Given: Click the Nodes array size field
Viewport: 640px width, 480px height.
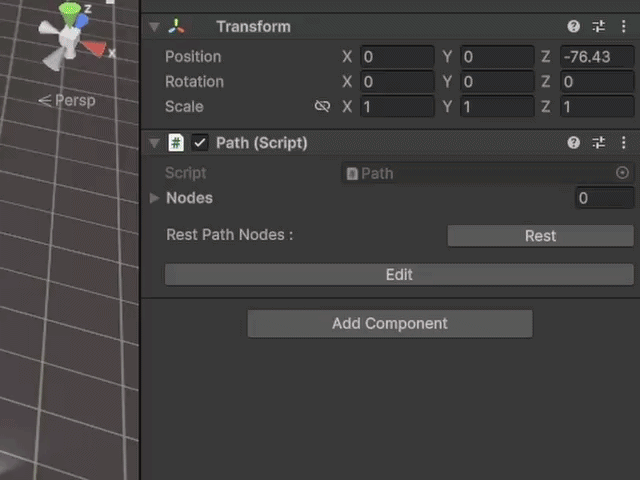Looking at the screenshot, I should point(604,198).
